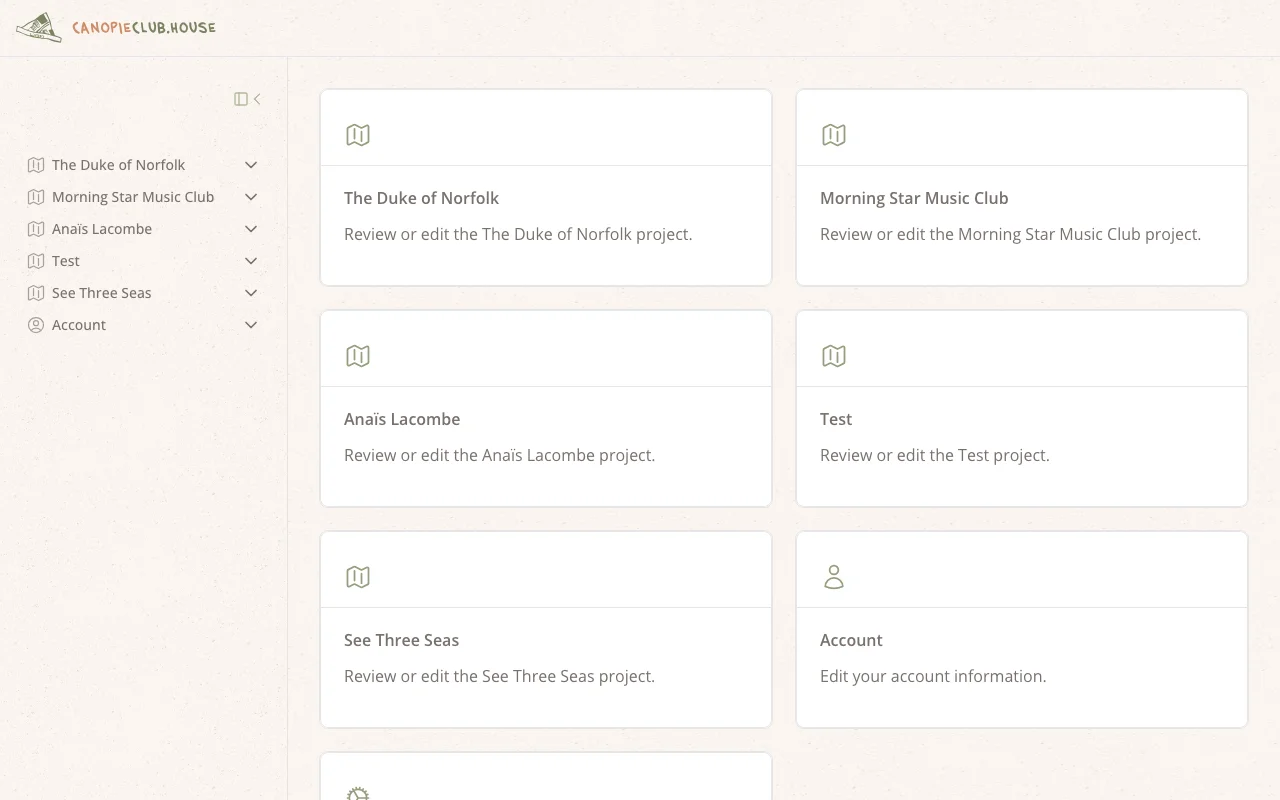Screen dimensions: 1280x800
Task: Click the map icon on Morning Star Music Club card
Action: coord(834,135)
